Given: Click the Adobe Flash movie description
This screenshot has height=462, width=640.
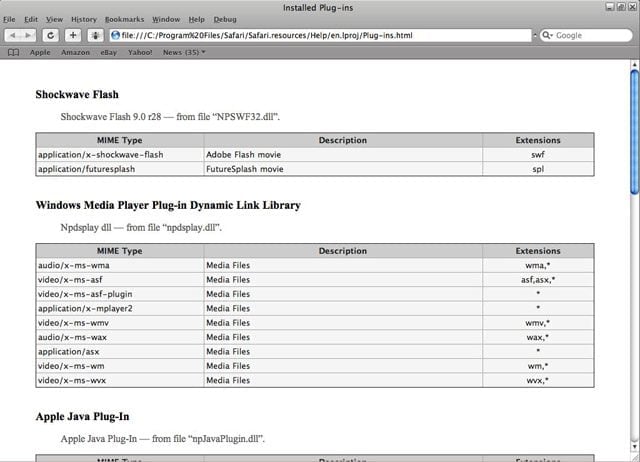Looking at the screenshot, I should (x=343, y=155).
